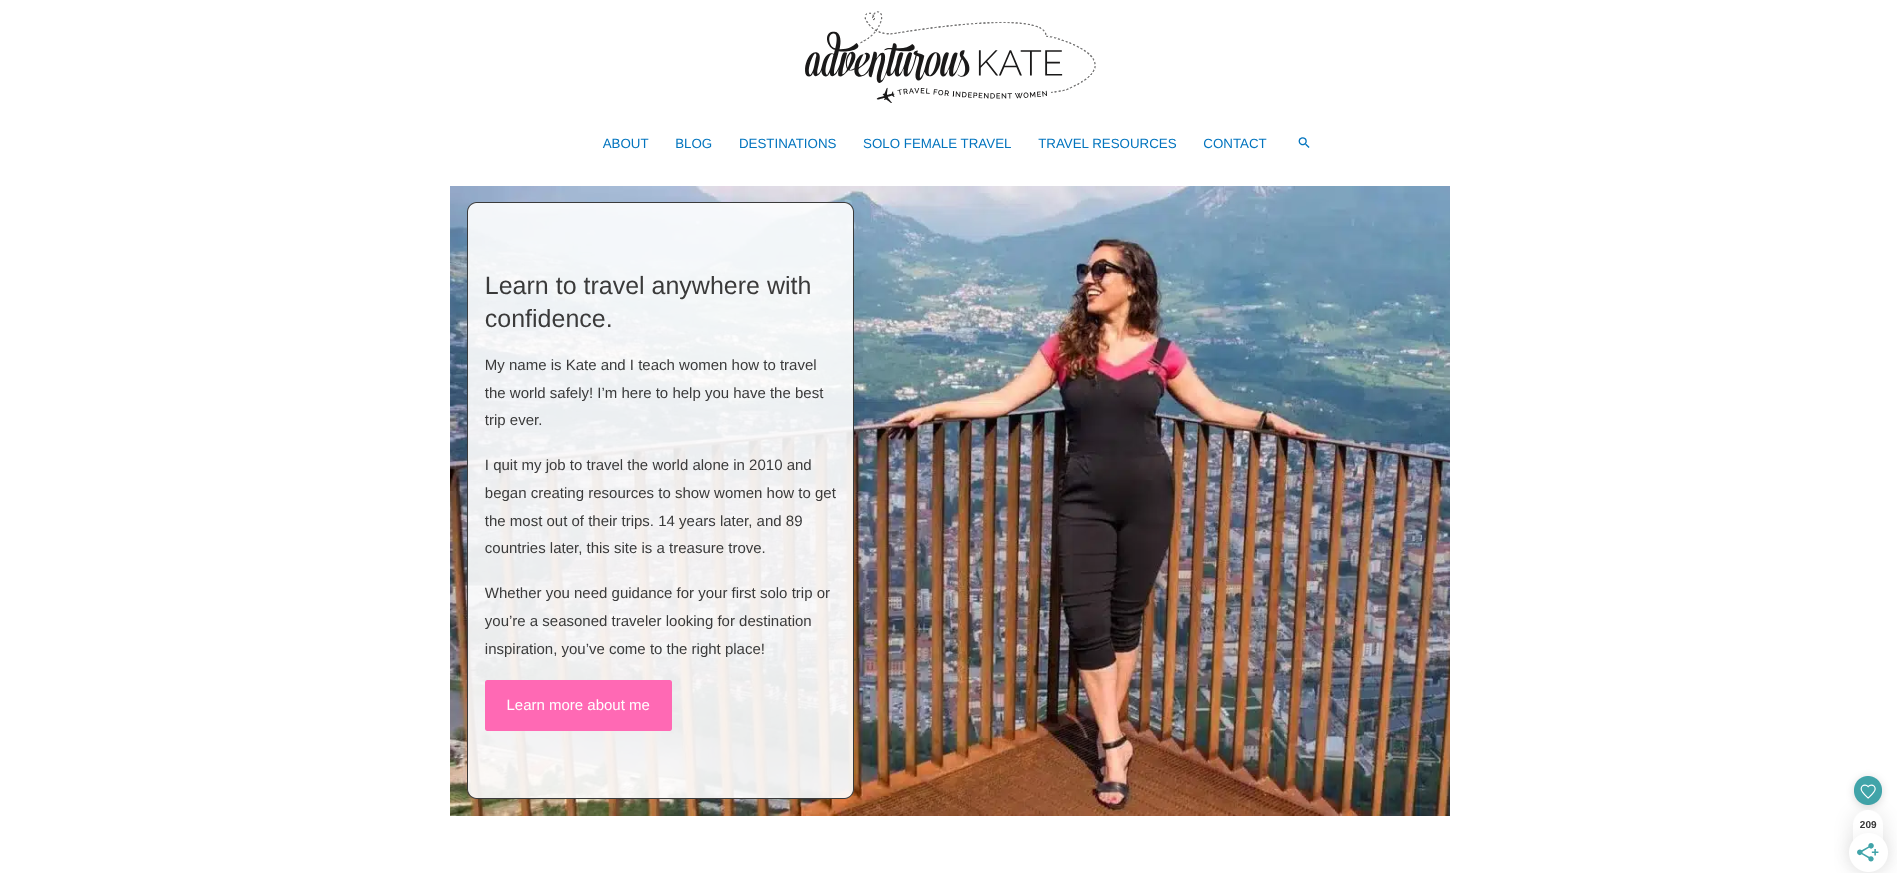Click the Adventurous Kate logo
This screenshot has height=873, width=1897.
click(x=949, y=58)
